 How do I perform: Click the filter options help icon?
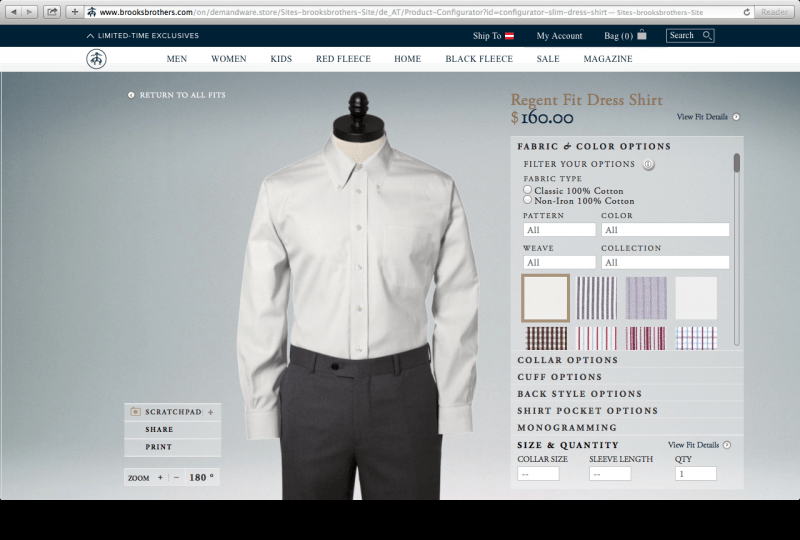coord(648,164)
